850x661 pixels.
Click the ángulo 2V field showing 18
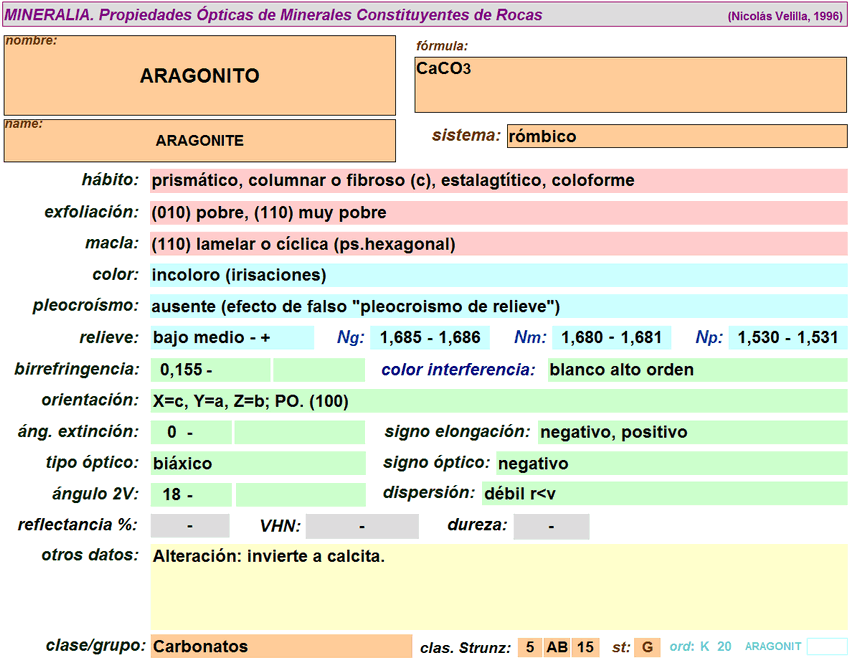click(x=191, y=495)
